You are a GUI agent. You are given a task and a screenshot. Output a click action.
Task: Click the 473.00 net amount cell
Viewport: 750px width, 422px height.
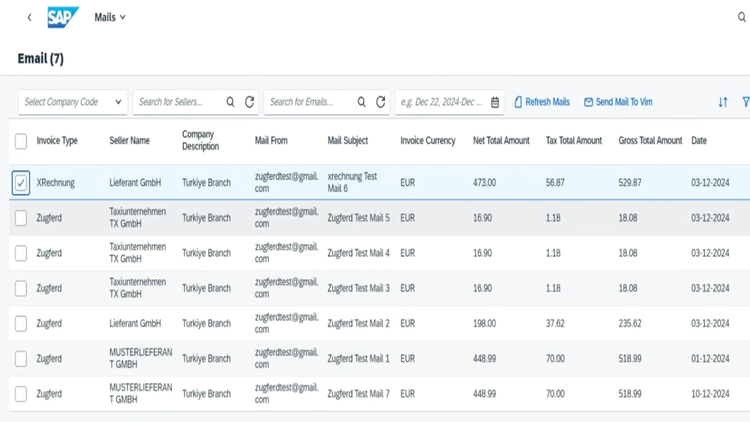484,183
